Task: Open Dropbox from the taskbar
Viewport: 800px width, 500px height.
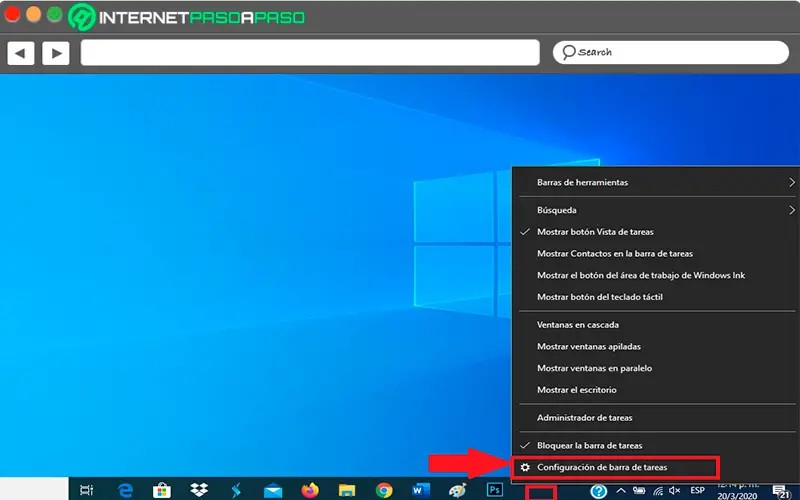Action: [199, 490]
